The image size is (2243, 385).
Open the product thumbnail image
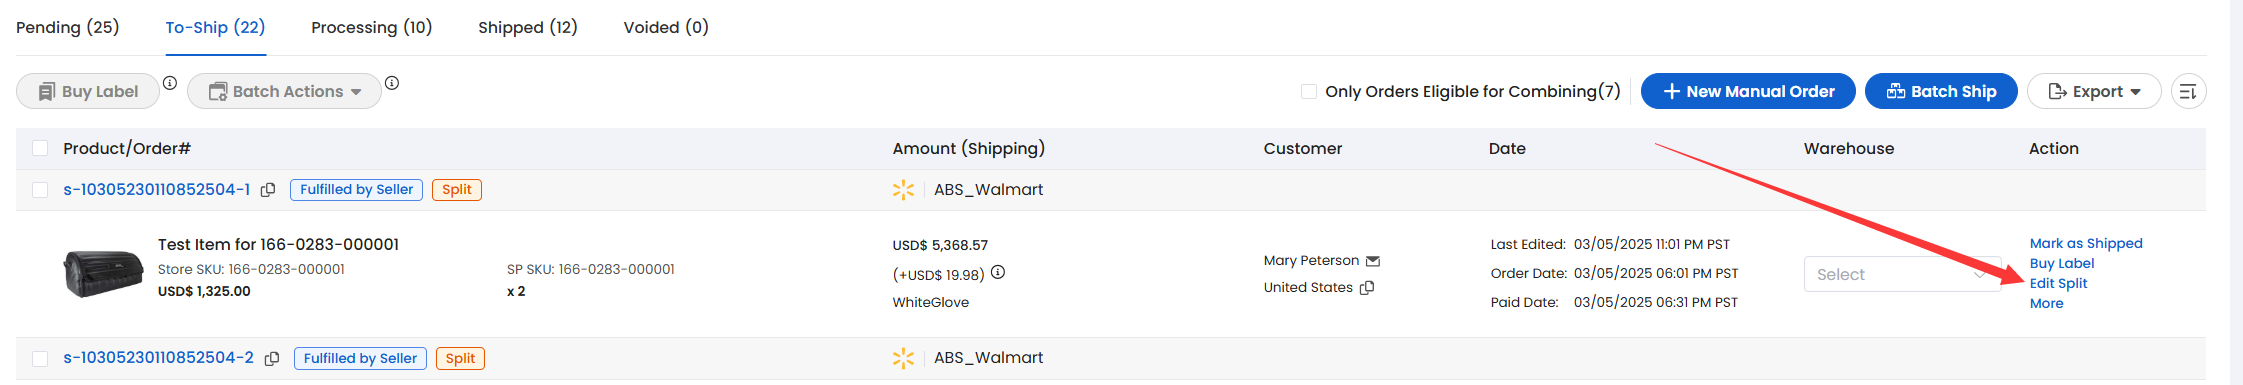pyautogui.click(x=102, y=273)
